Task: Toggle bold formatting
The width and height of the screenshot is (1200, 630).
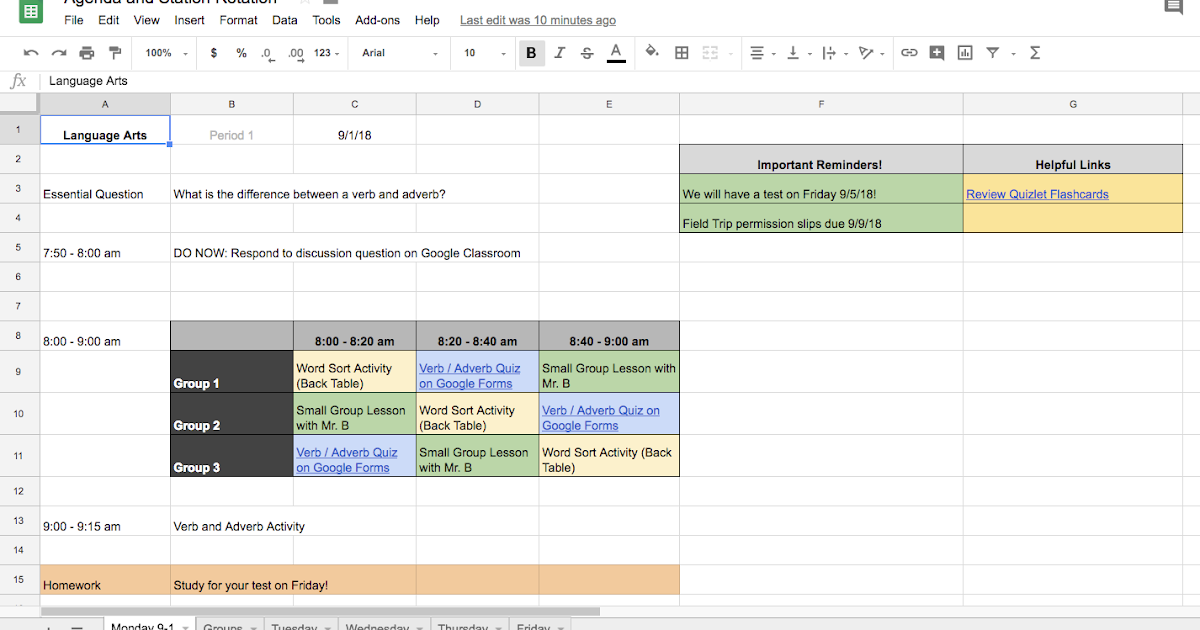Action: (531, 52)
